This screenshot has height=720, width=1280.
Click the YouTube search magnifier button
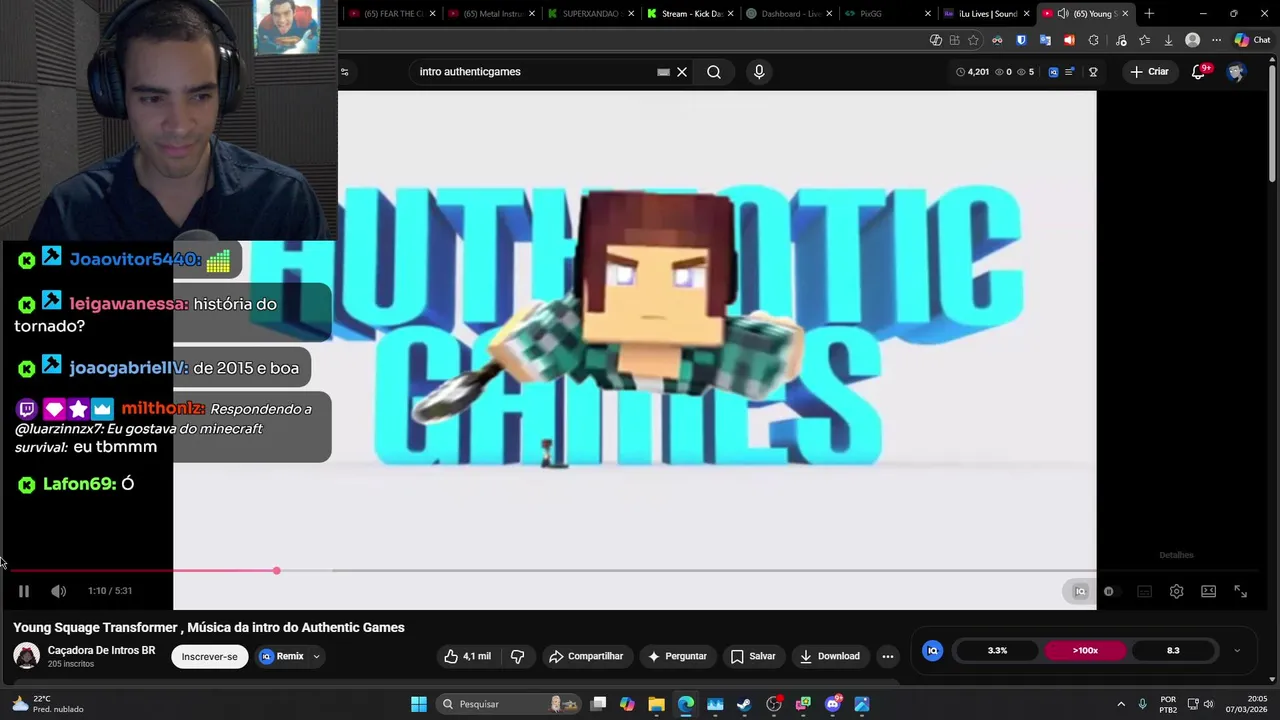714,72
